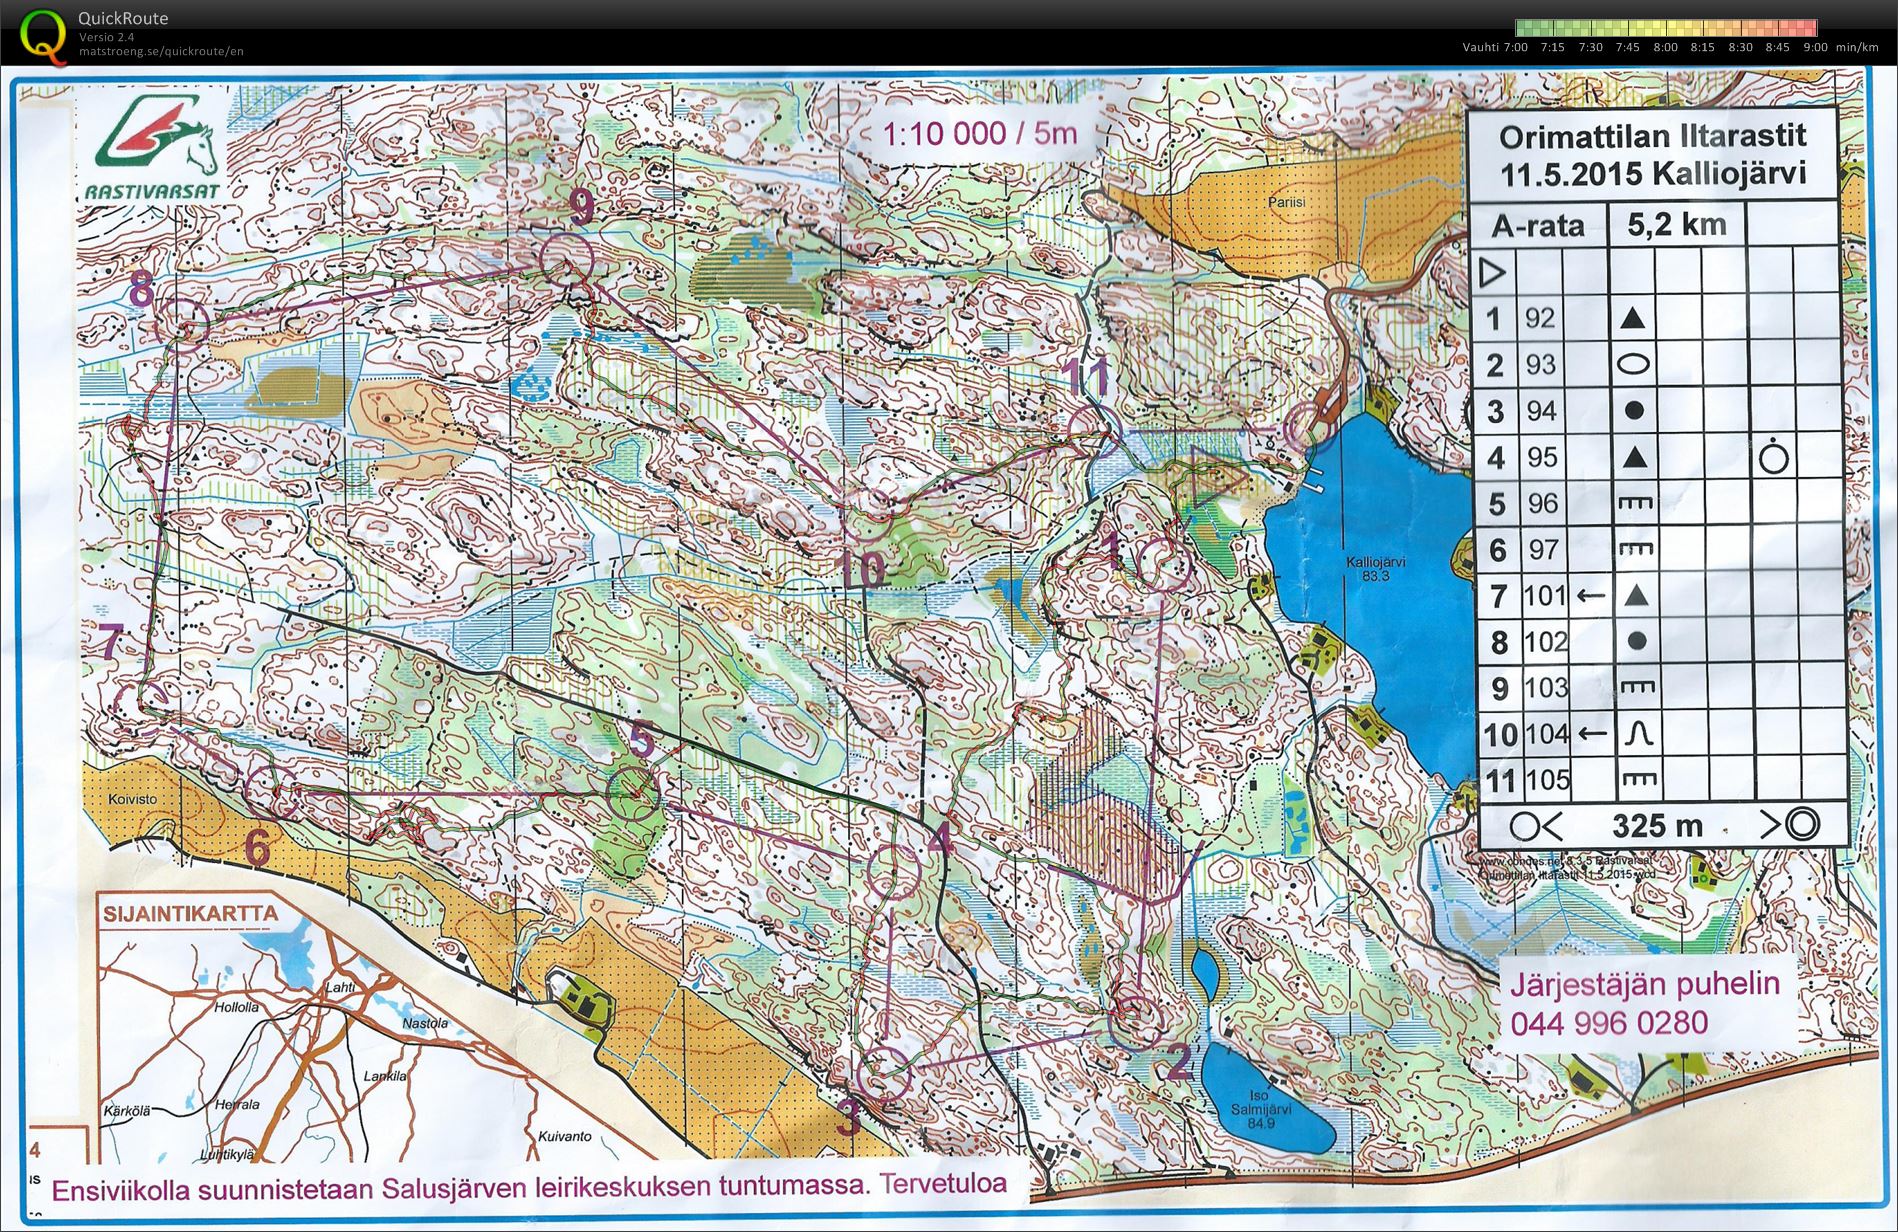This screenshot has width=1898, height=1232.
Task: Click Nastola on the locator map
Action: tap(424, 1024)
